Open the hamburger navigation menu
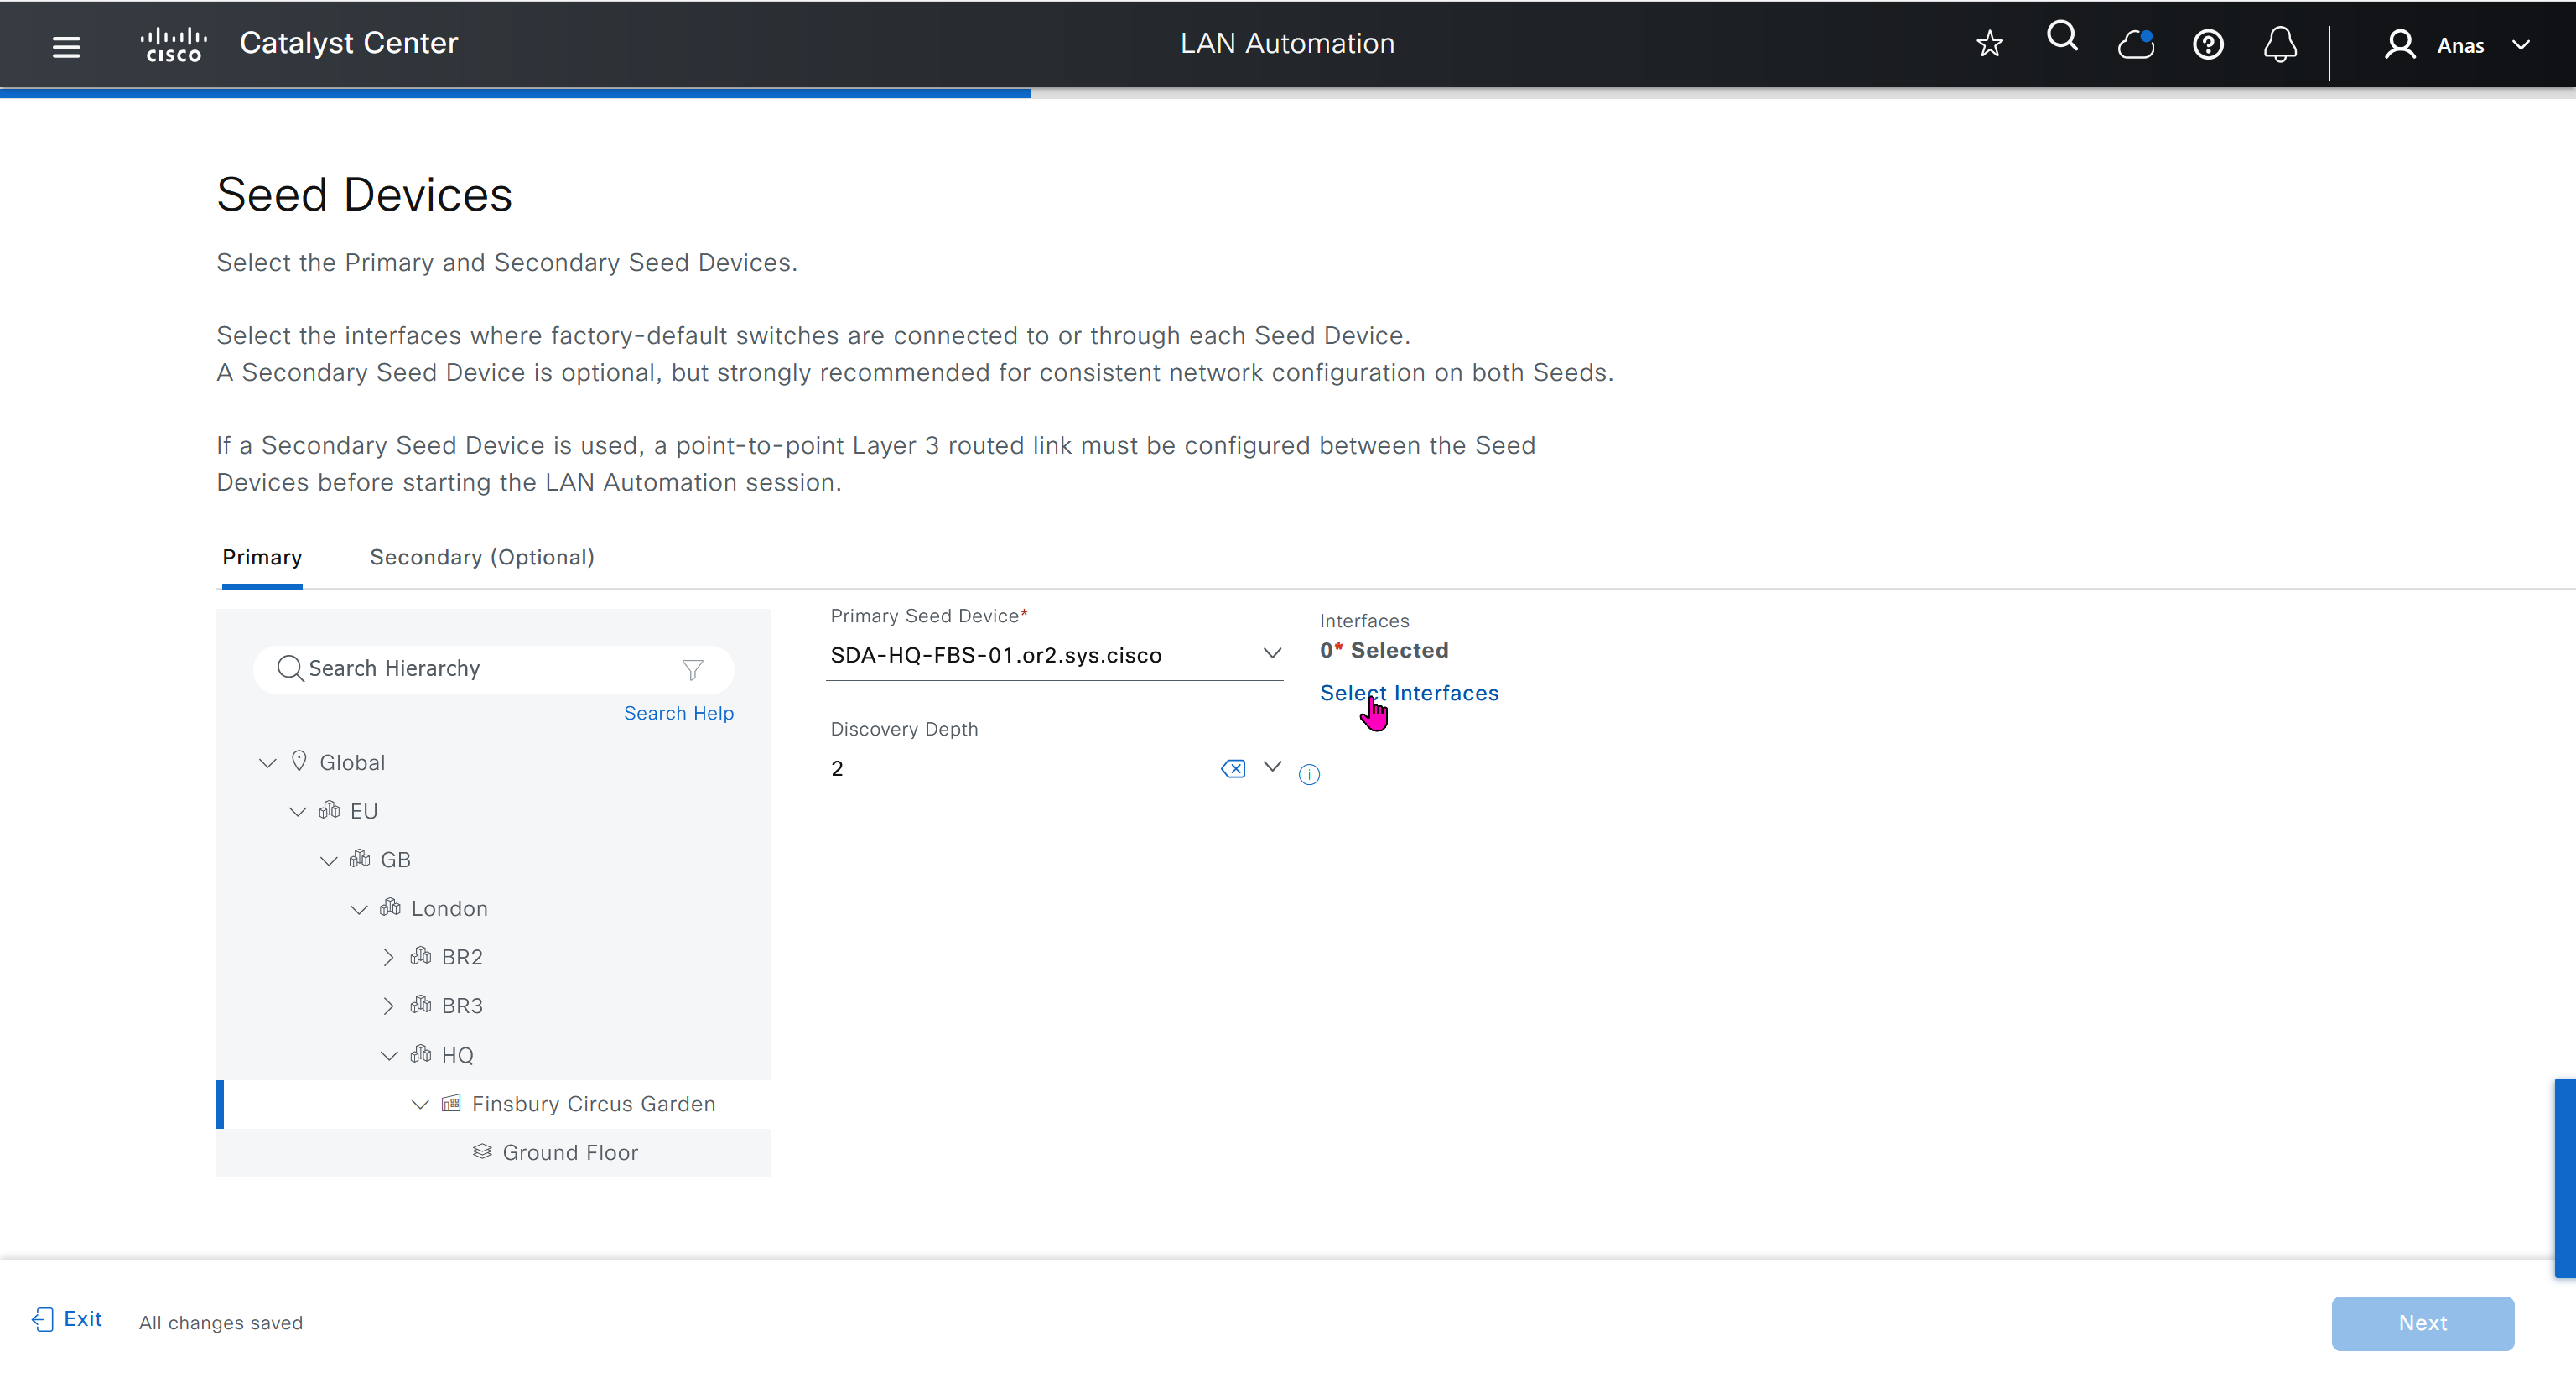This screenshot has height=1388, width=2576. pos(66,46)
